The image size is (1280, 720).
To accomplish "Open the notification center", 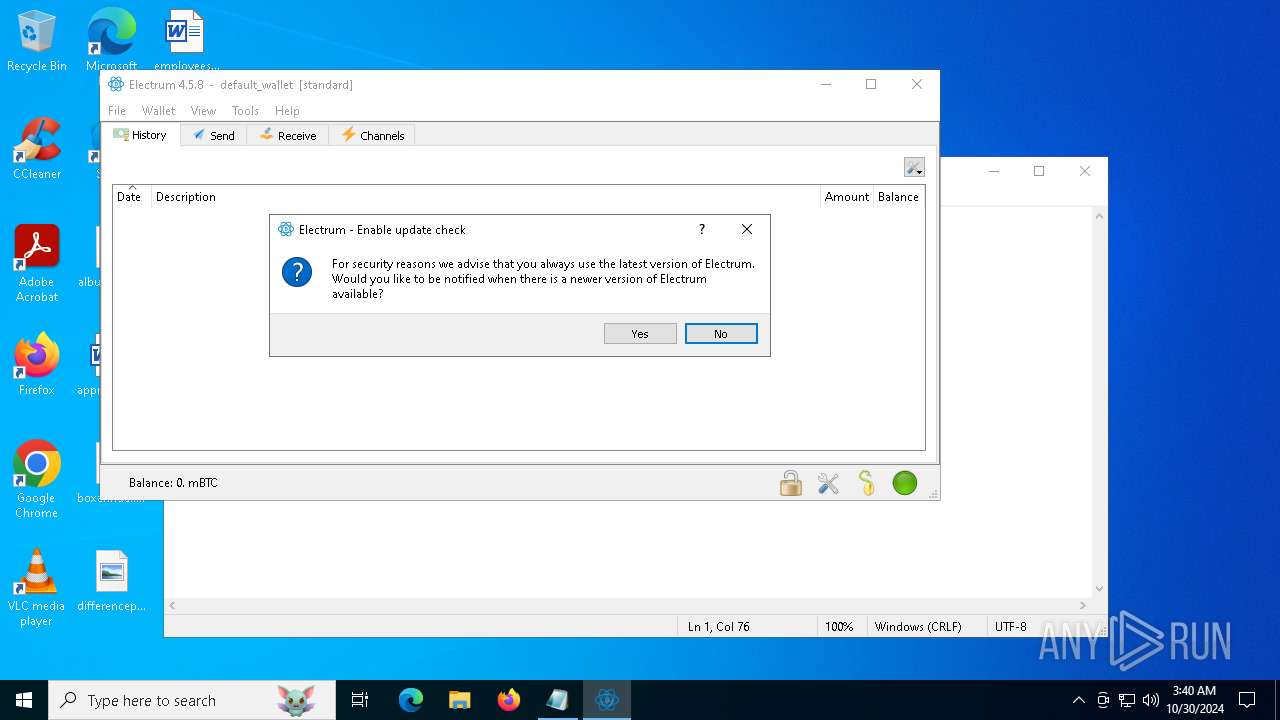I will pos(1247,700).
